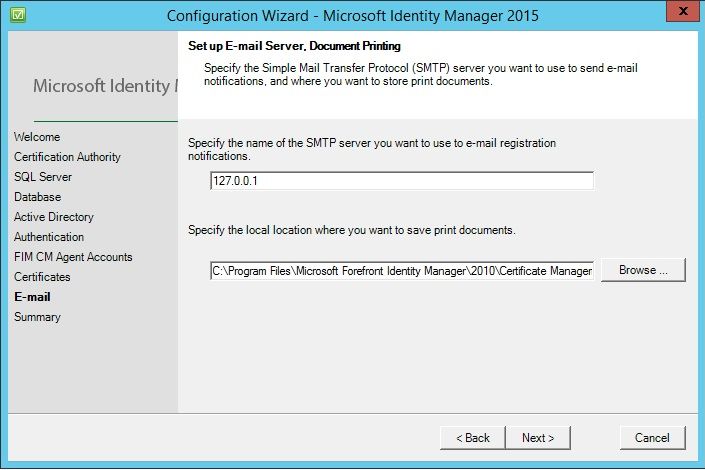Click the print documents location field
The image size is (705, 470).
402,271
